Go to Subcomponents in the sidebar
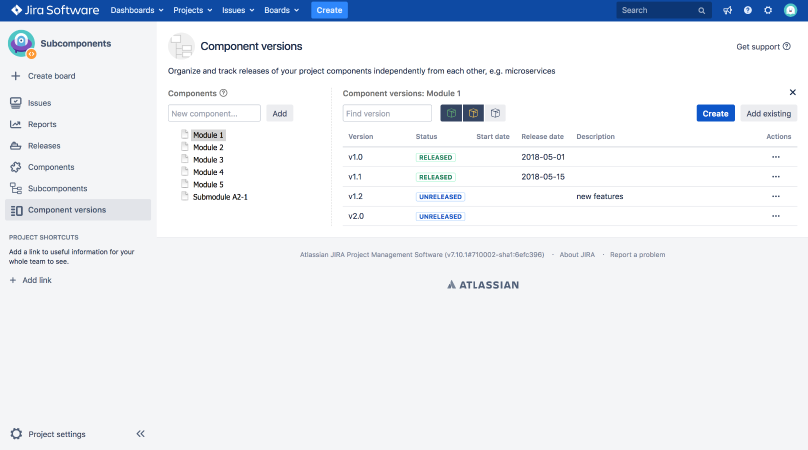Image resolution: width=808 pixels, height=450 pixels. point(57,188)
